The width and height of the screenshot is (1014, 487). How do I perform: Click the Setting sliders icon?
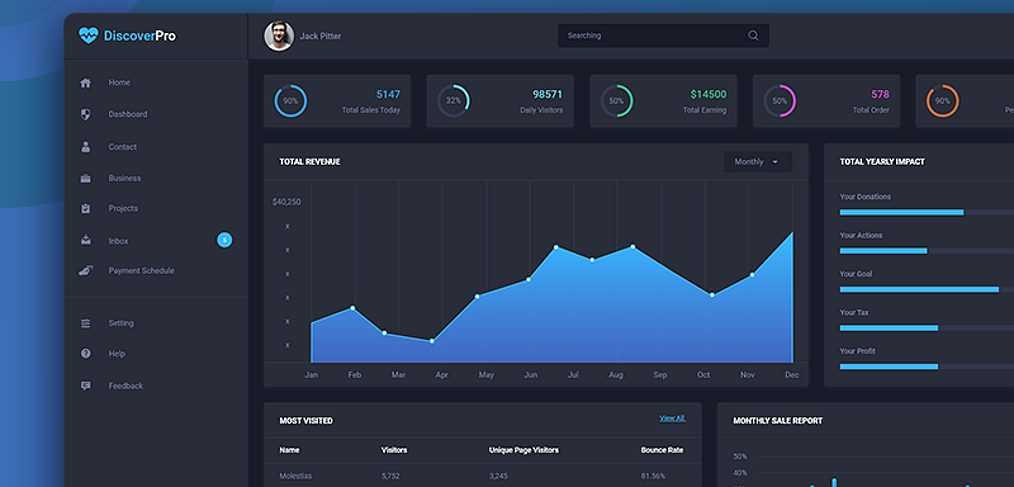(85, 323)
